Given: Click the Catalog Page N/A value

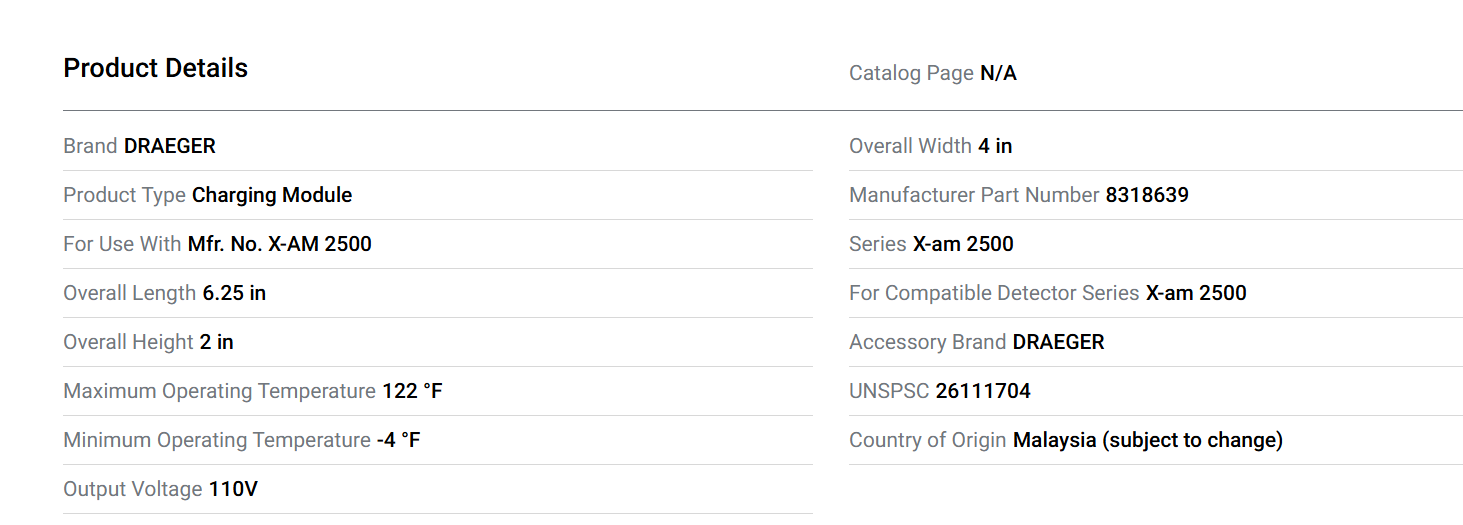Looking at the screenshot, I should pyautogui.click(x=997, y=73).
